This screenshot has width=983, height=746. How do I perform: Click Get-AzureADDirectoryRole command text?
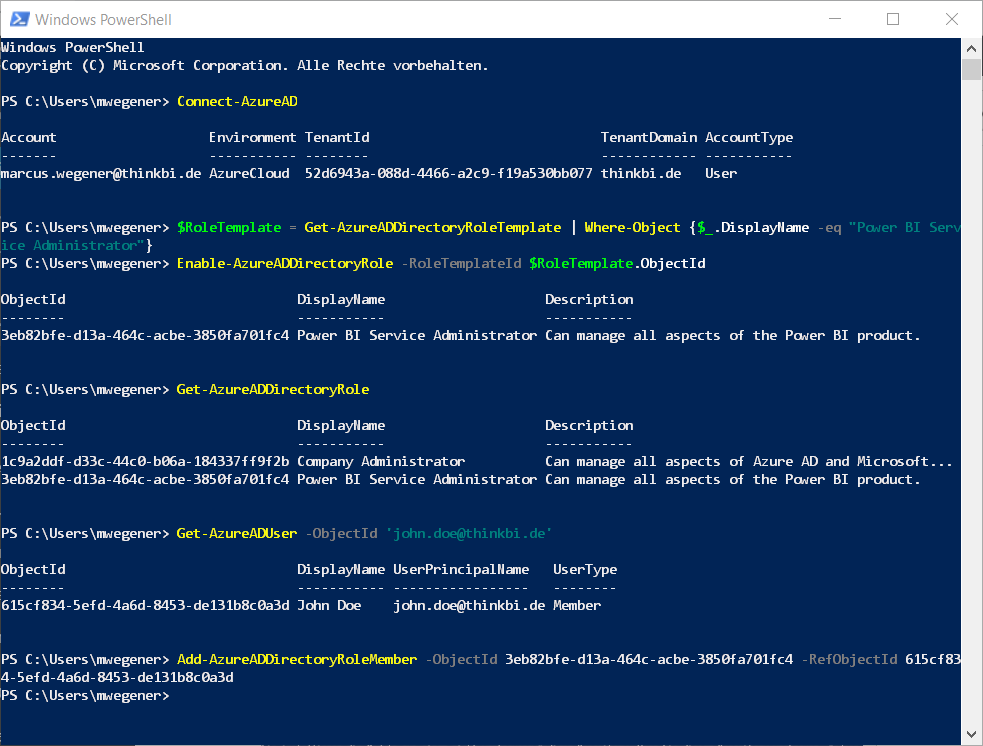[x=273, y=390]
